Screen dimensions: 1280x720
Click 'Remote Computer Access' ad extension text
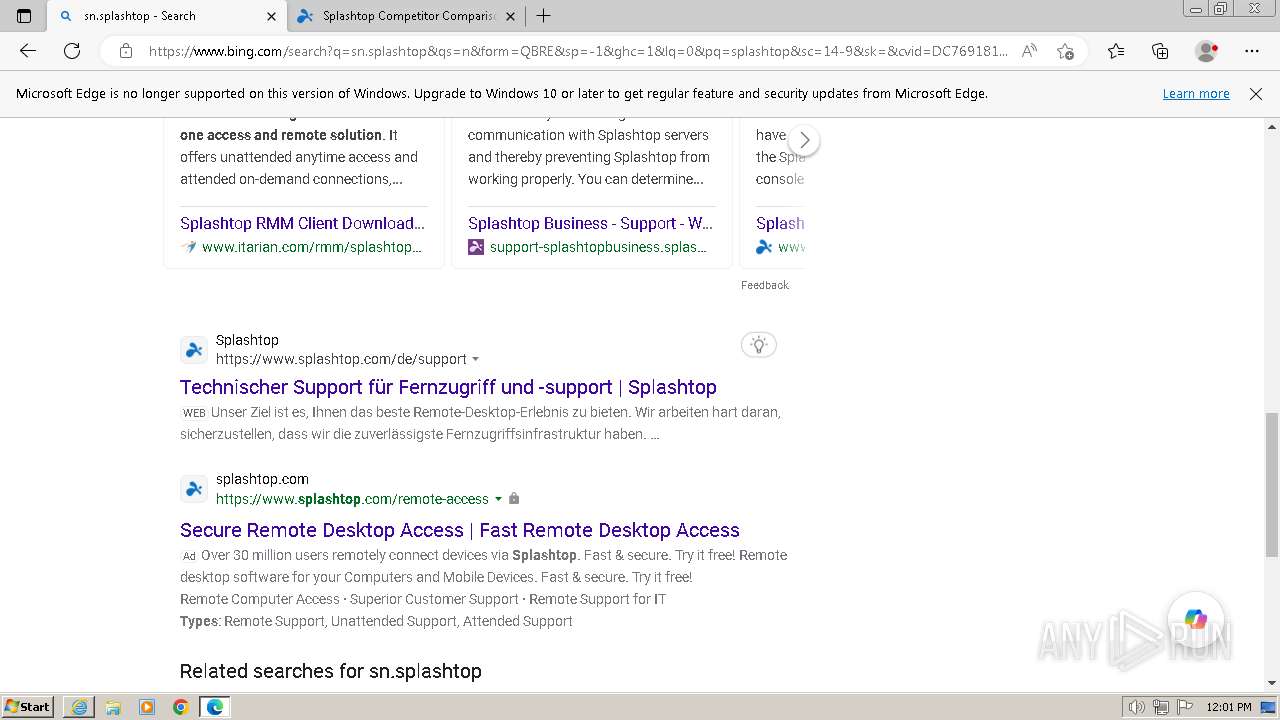coord(260,599)
